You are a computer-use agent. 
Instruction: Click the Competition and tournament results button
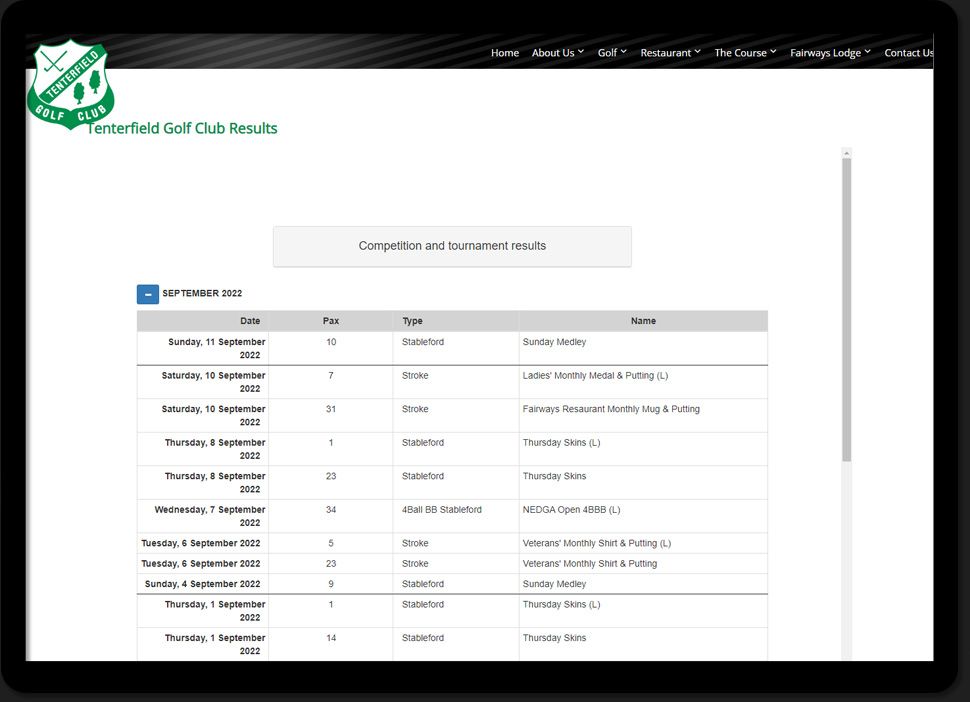pyautogui.click(x=452, y=246)
